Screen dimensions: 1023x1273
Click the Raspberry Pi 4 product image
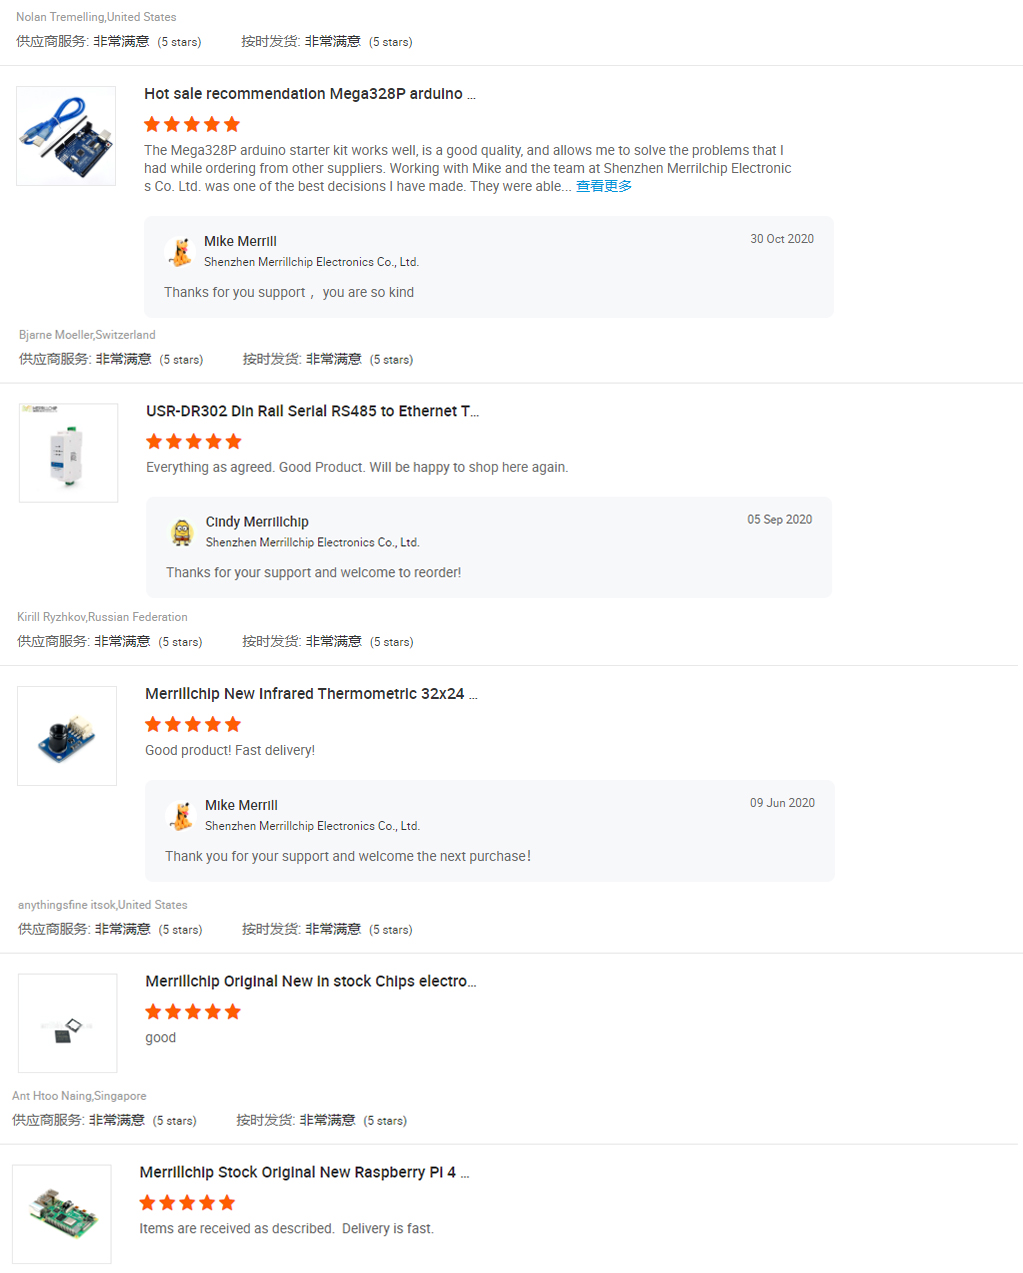pos(62,1214)
